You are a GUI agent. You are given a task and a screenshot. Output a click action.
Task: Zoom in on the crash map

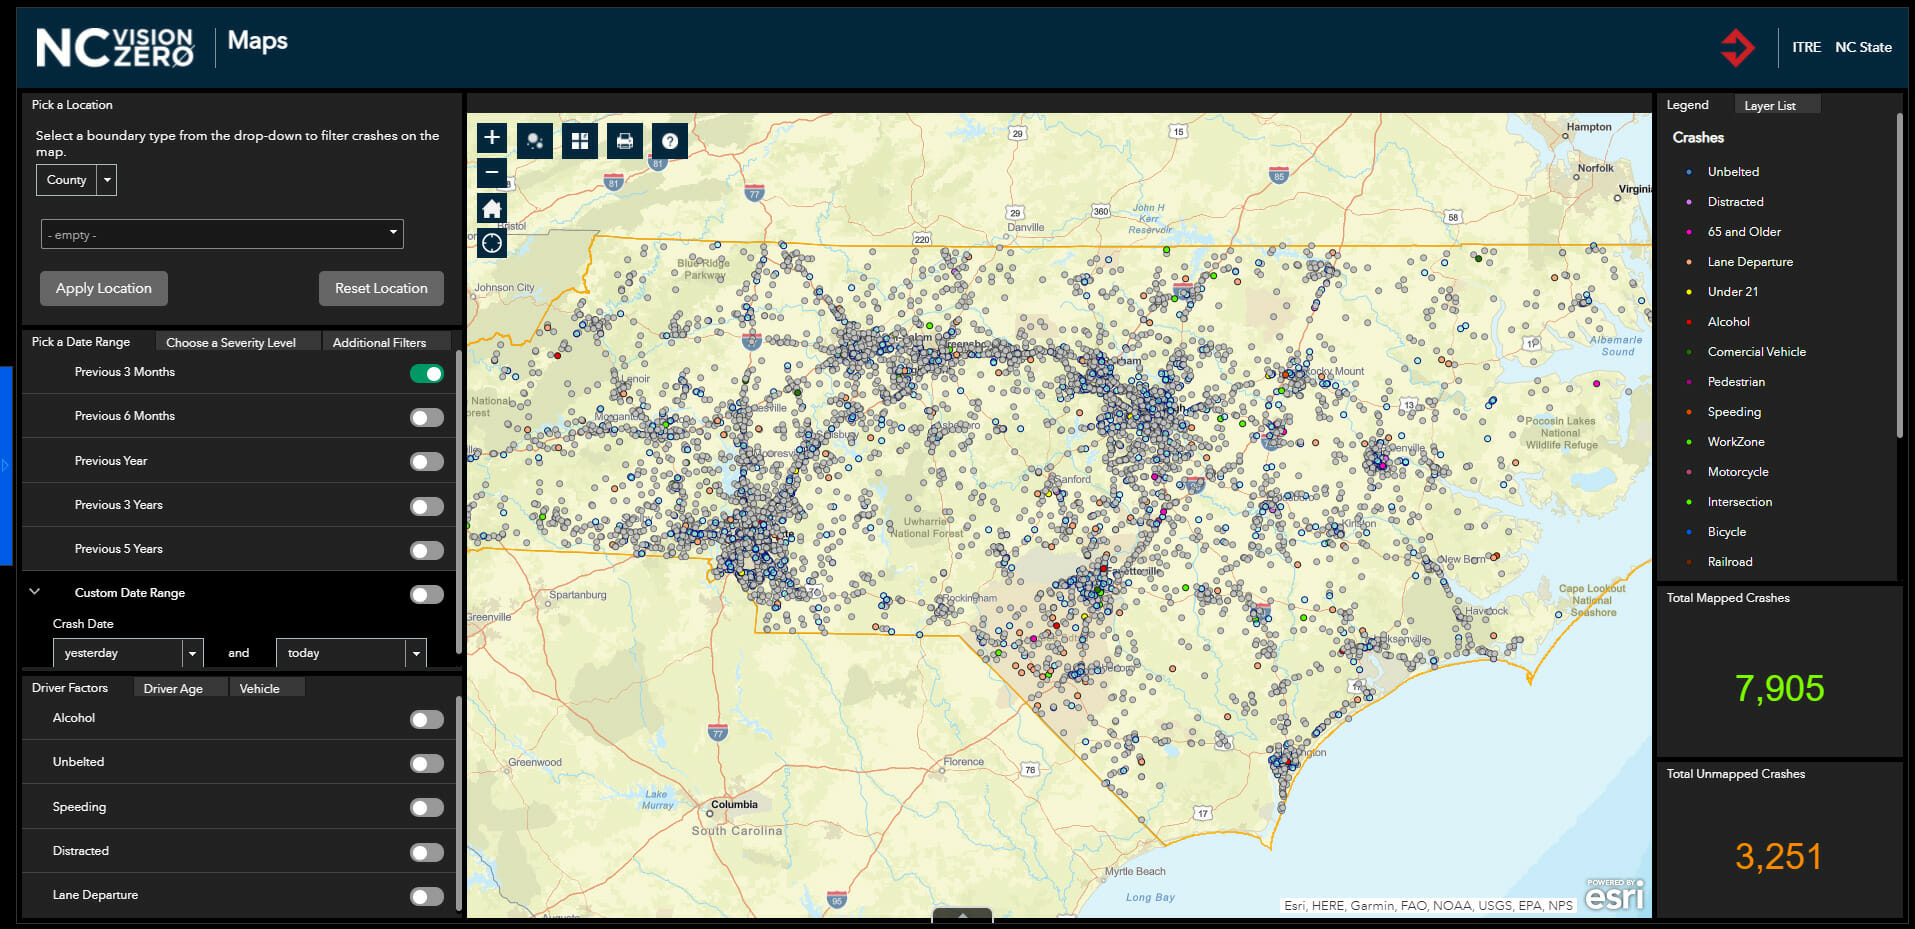click(491, 138)
